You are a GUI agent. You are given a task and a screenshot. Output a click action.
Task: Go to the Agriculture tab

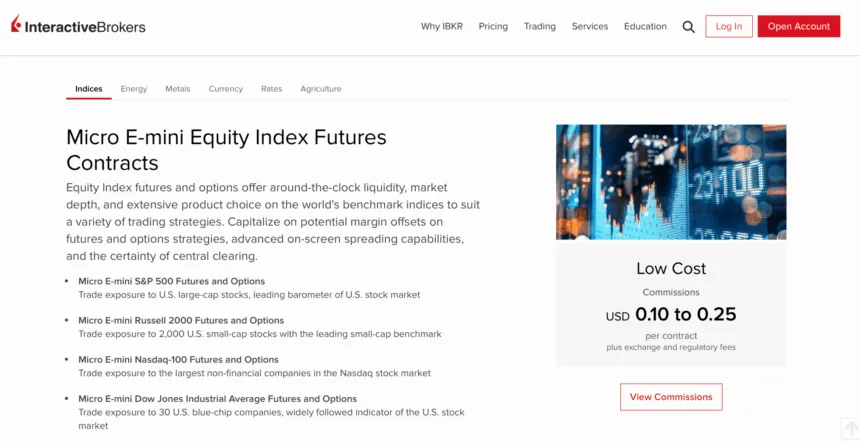[x=320, y=89]
